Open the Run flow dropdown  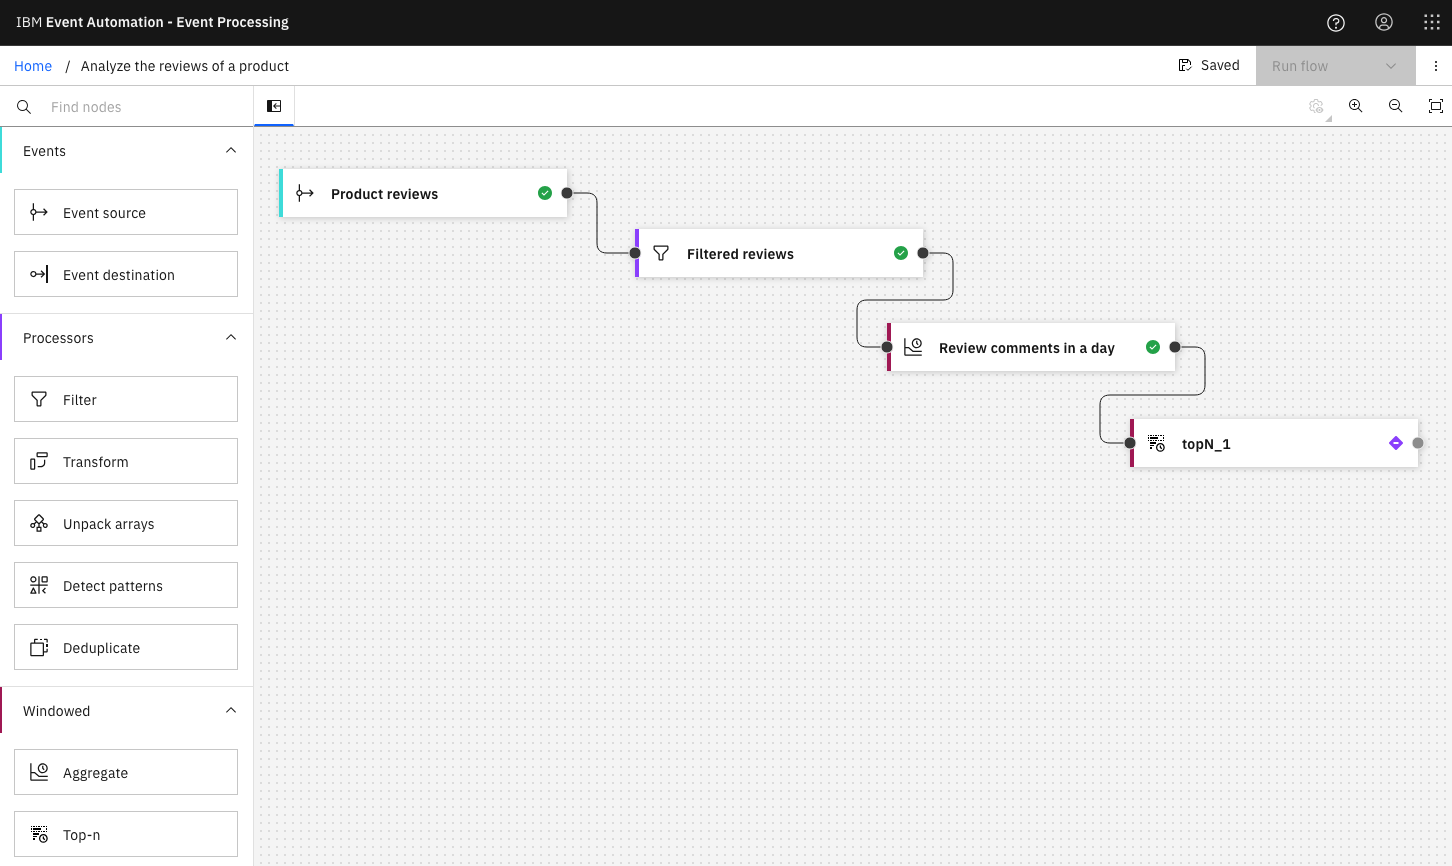(1390, 66)
